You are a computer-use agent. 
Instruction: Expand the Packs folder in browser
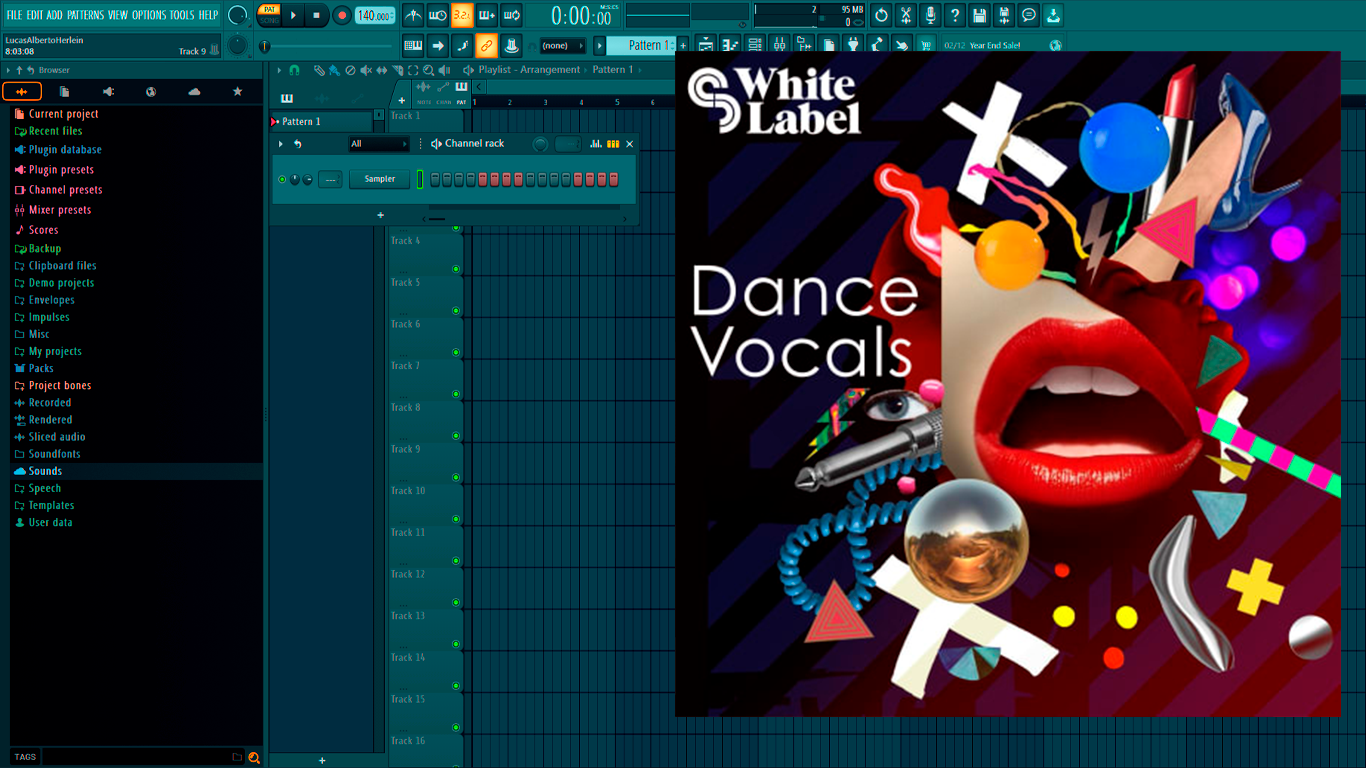[40, 368]
